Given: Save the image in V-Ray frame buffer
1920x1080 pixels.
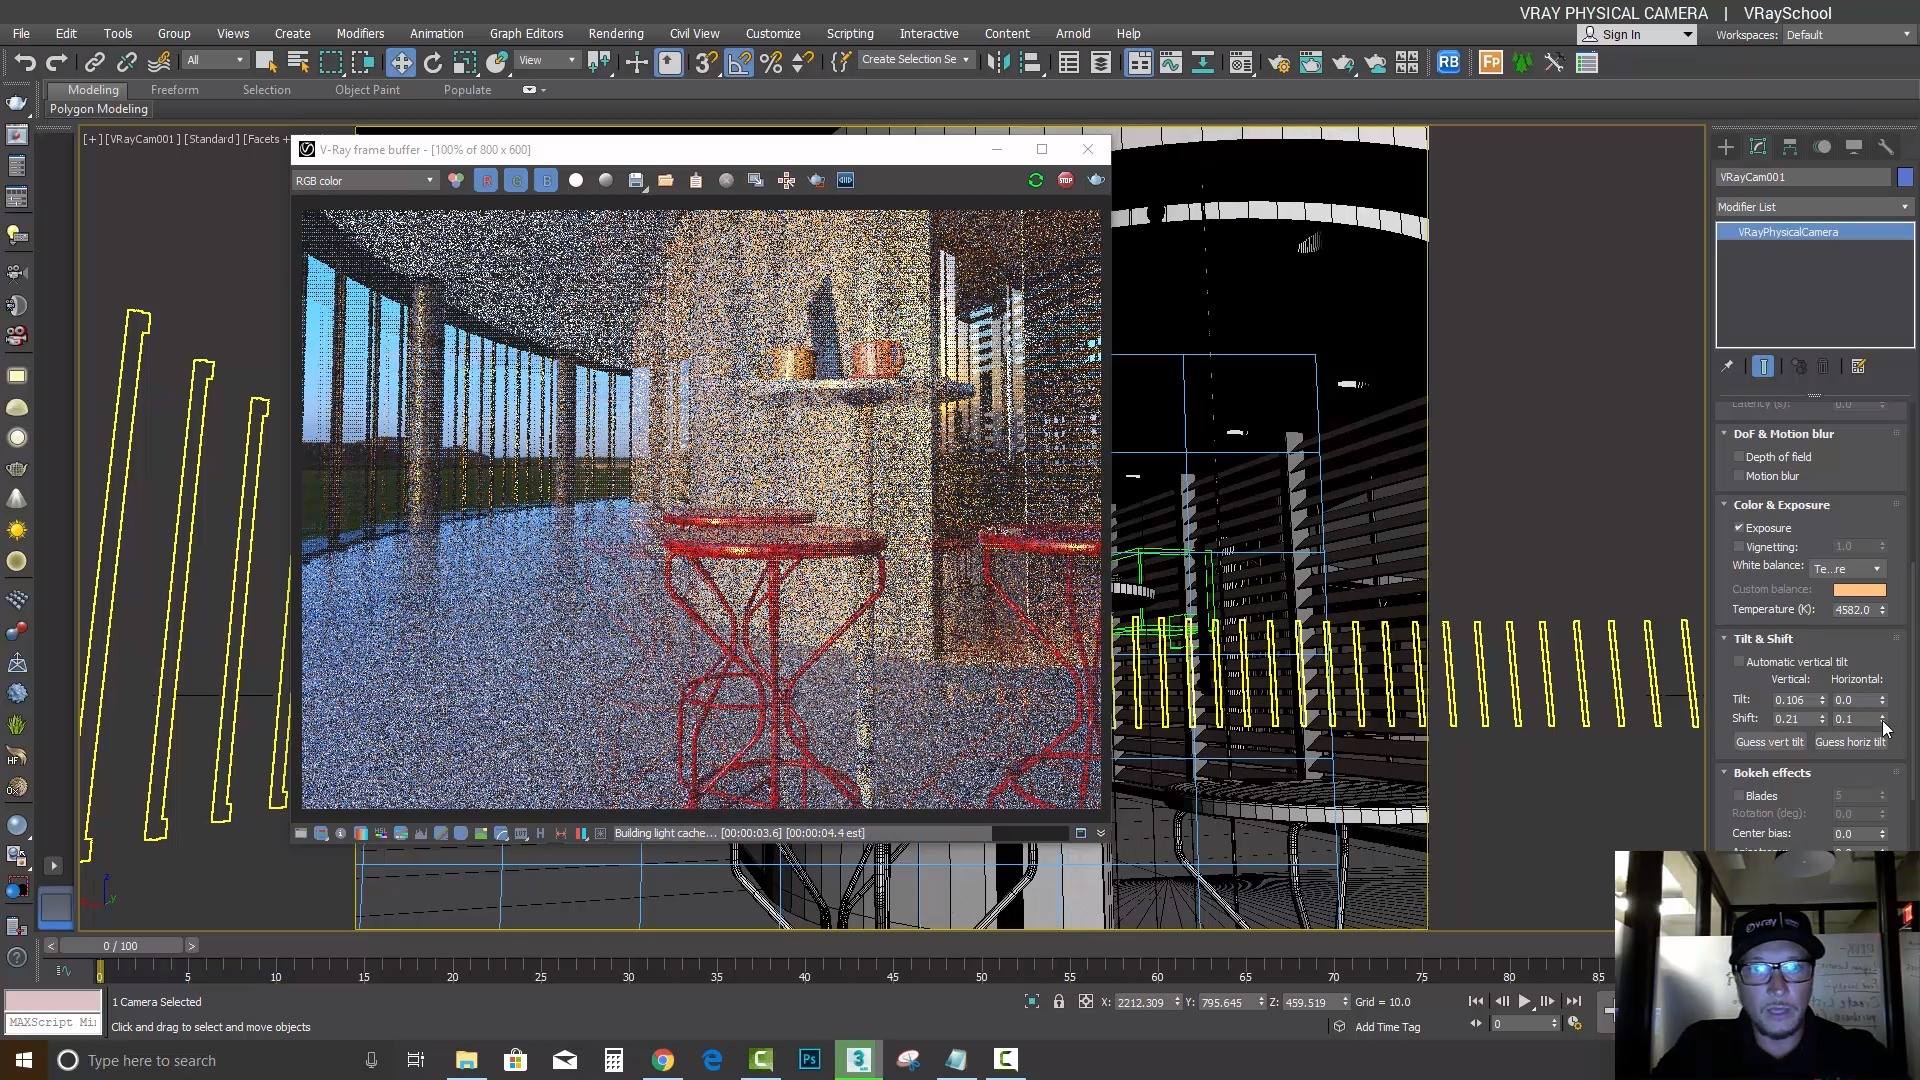Looking at the screenshot, I should (636, 180).
